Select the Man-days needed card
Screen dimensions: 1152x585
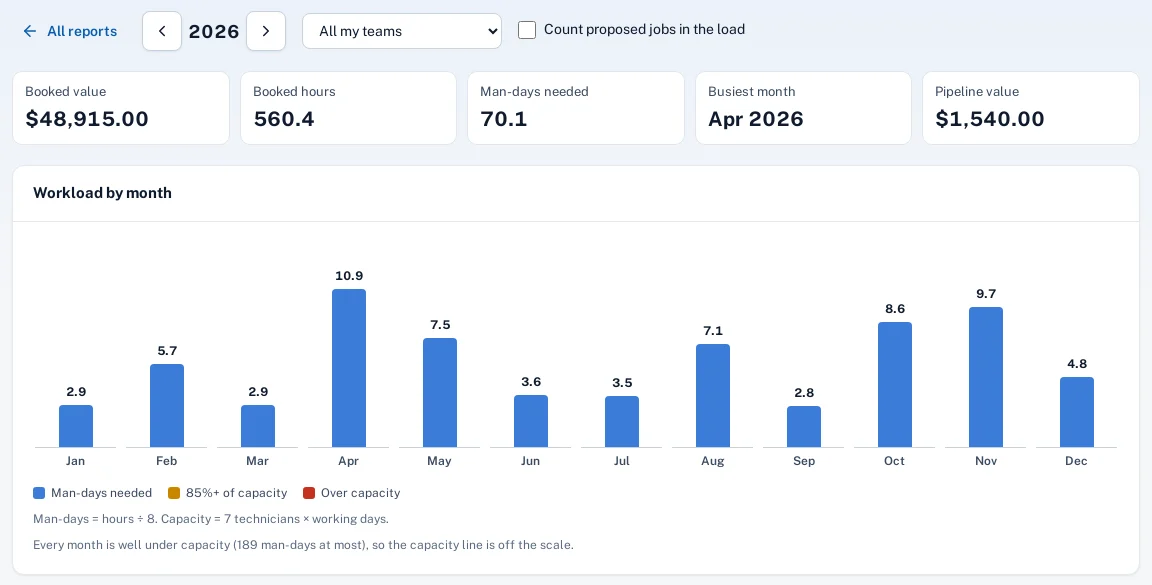576,108
